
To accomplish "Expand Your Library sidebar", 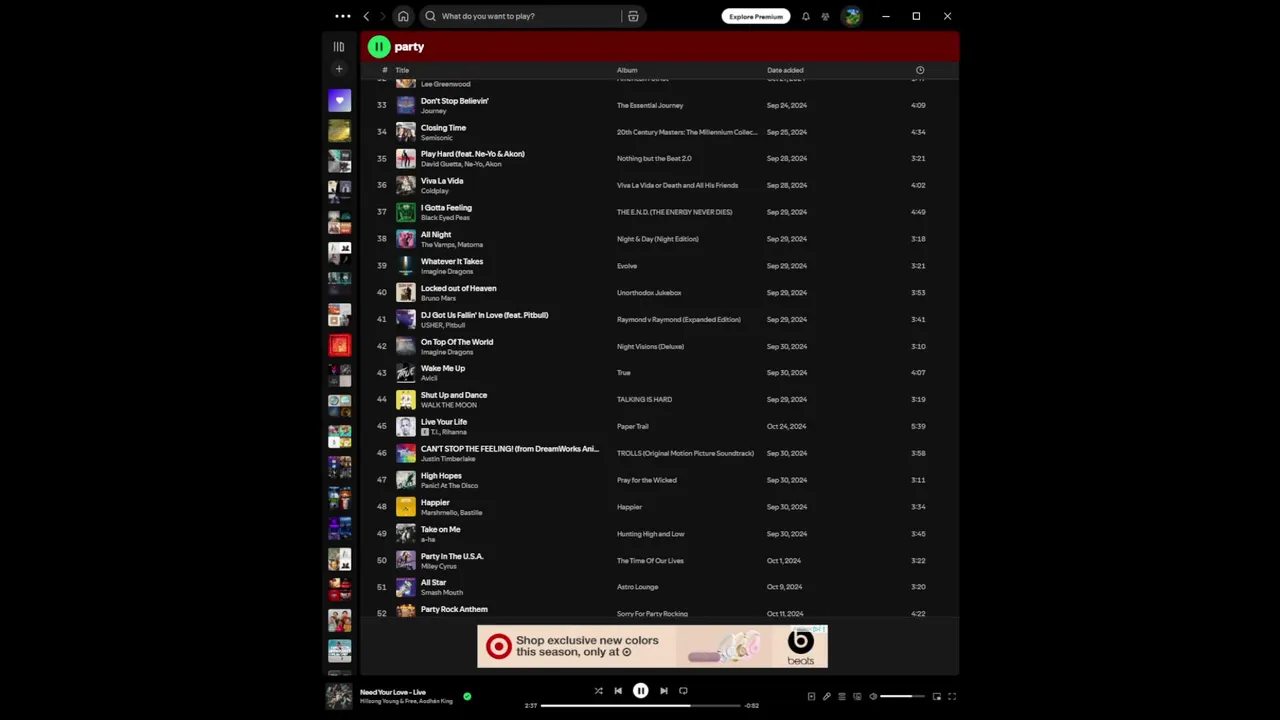I will click(339, 46).
